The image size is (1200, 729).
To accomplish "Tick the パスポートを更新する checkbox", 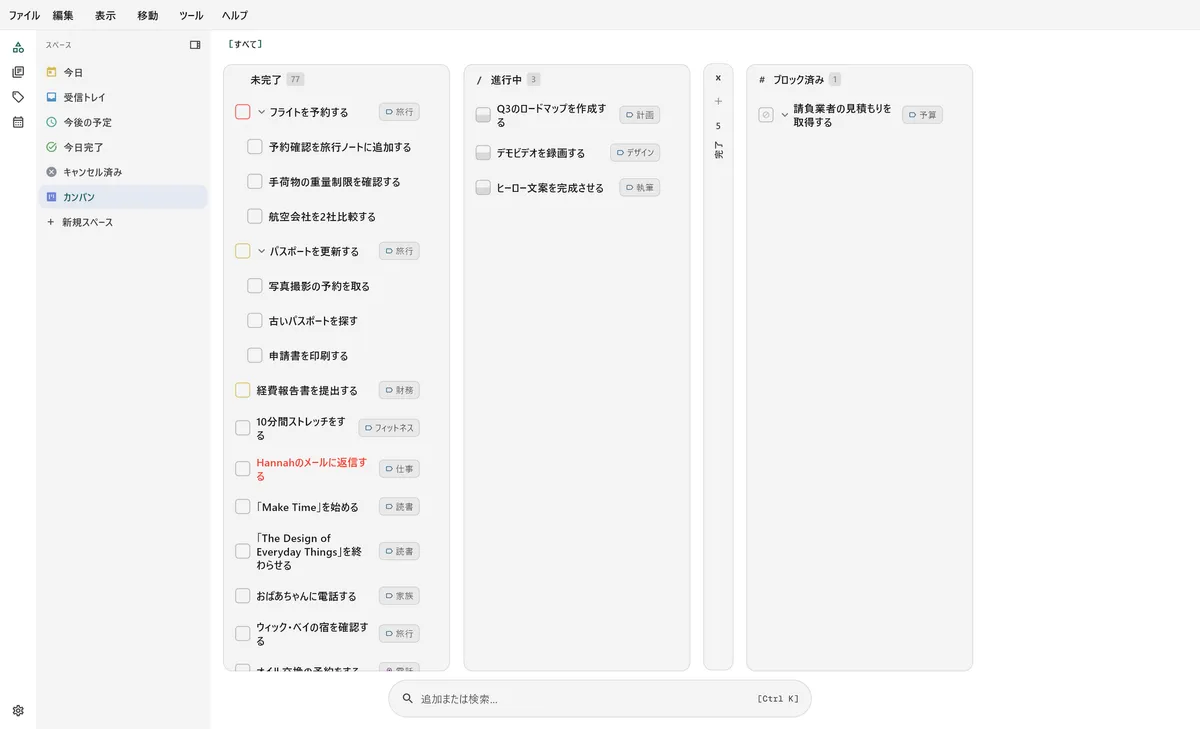I will 243,251.
